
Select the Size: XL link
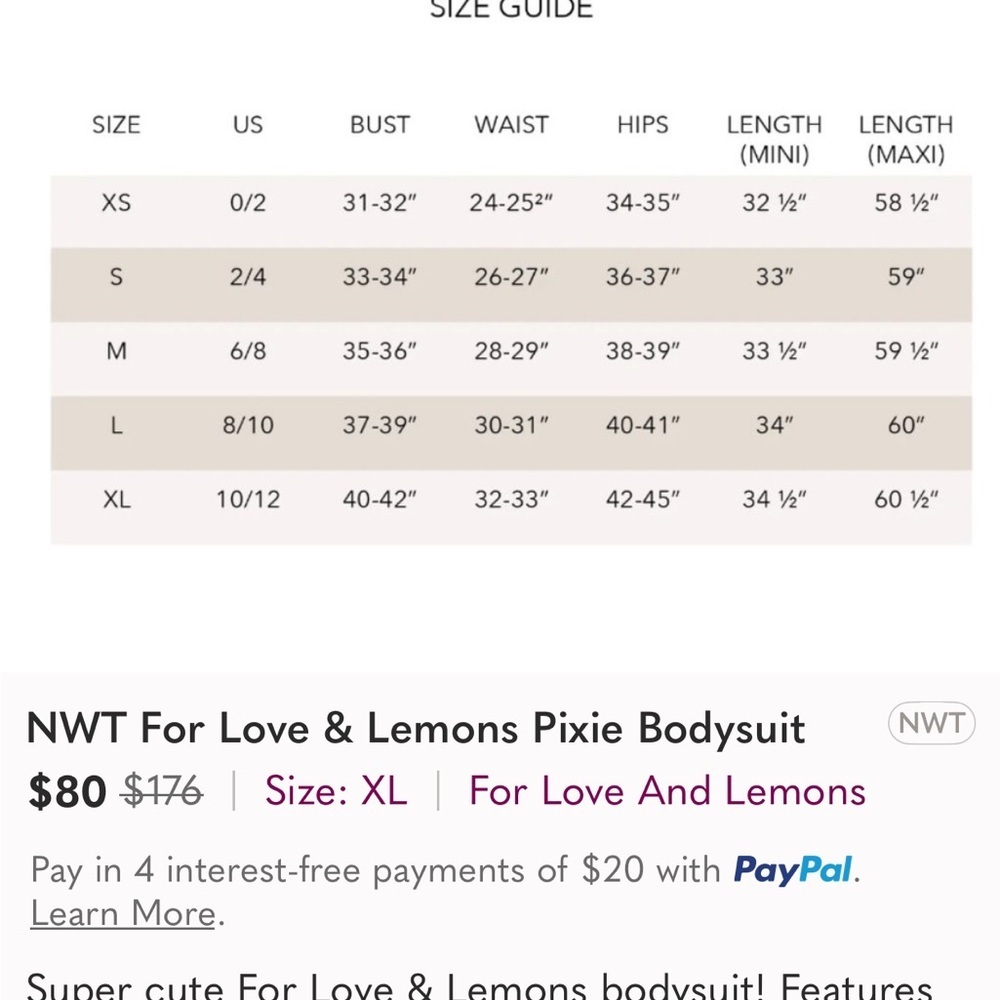pos(336,791)
